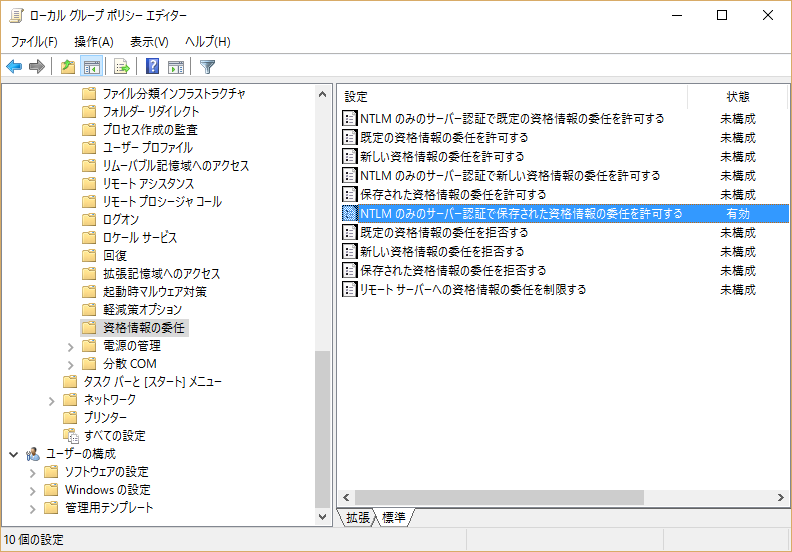The image size is (792, 552).
Task: Click tree pane scroll down arrow
Action: 322,517
